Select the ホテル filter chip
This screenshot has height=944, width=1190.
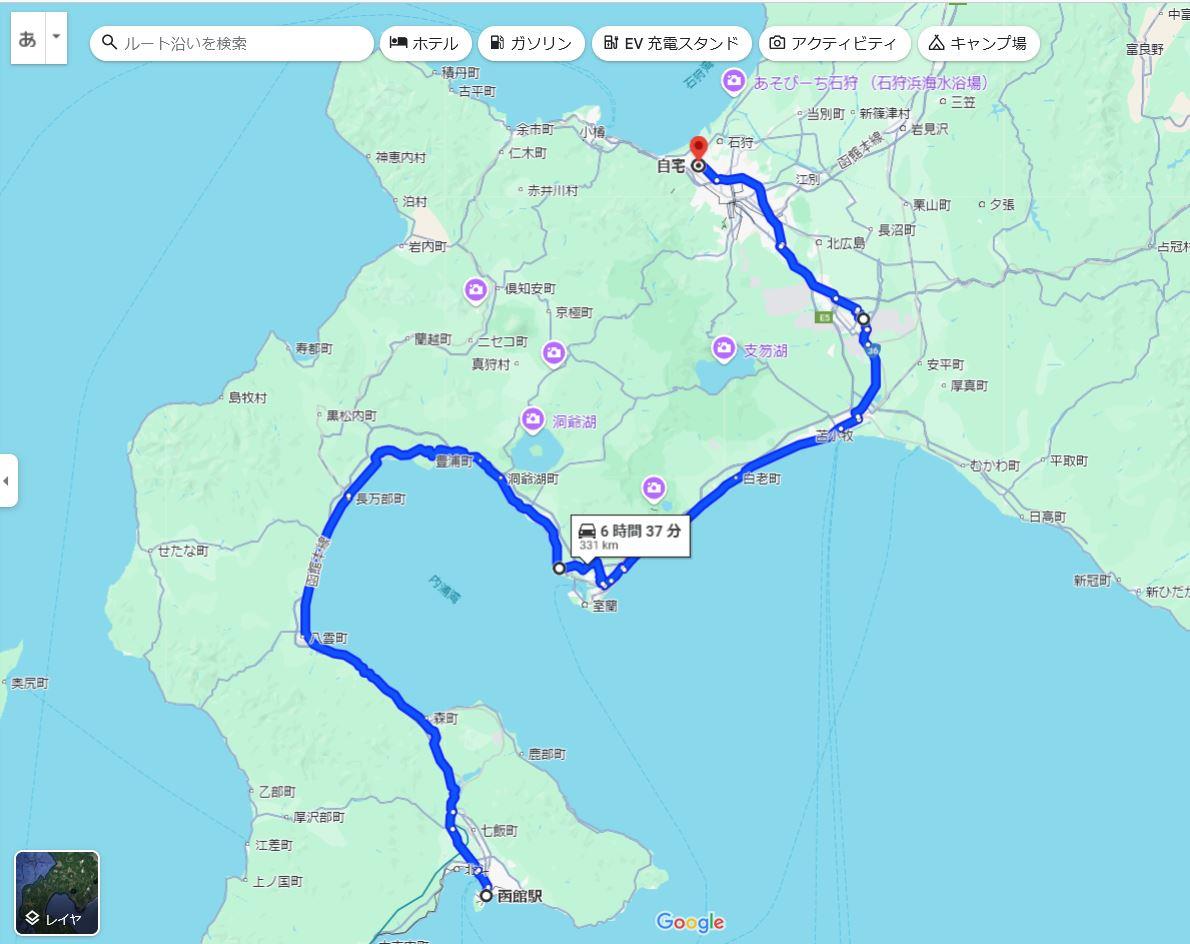425,43
